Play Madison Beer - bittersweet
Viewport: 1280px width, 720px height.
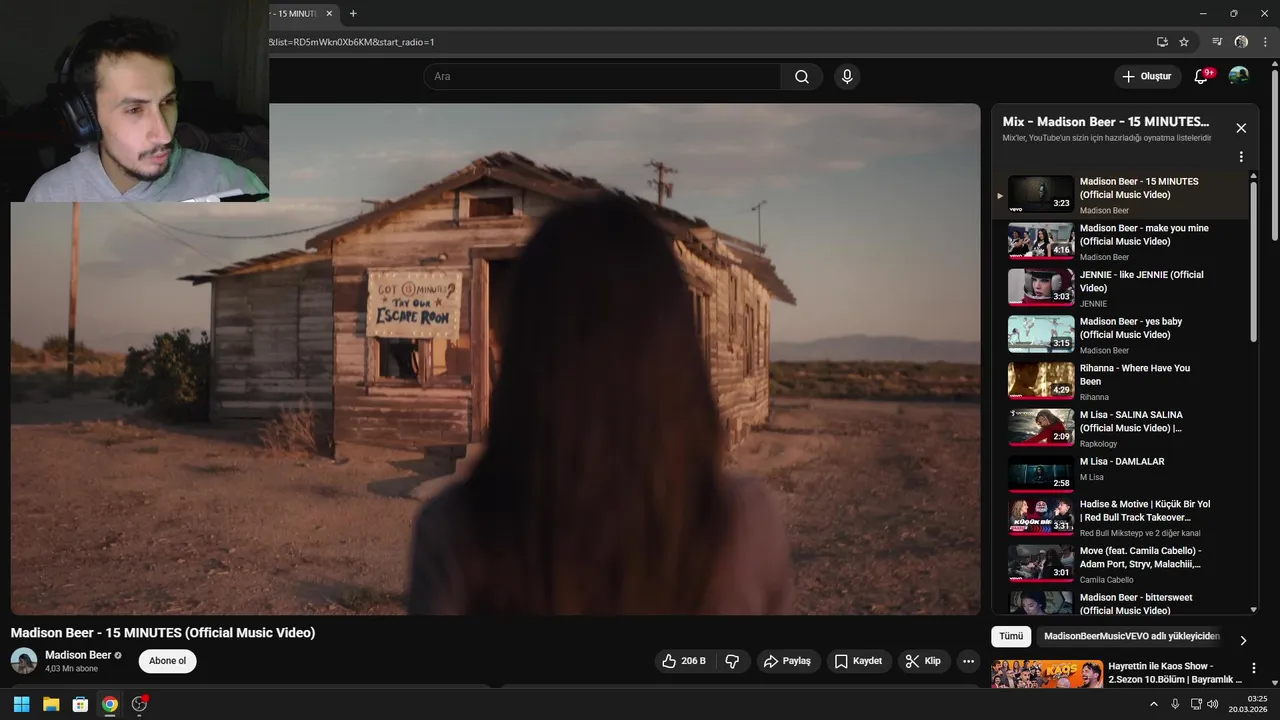1121,602
